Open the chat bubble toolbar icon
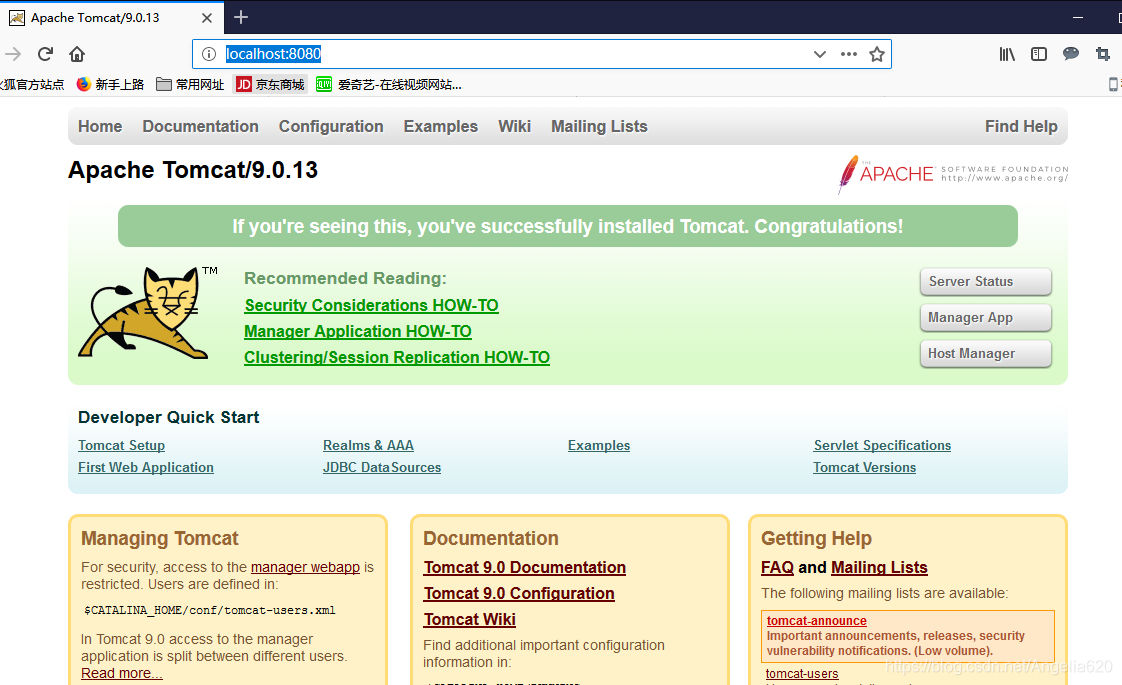Screen dimensions: 1122x685 tap(1070, 54)
